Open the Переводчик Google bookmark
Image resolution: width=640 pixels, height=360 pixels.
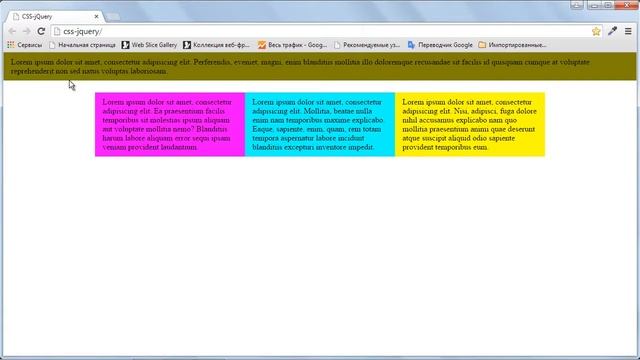[x=440, y=45]
